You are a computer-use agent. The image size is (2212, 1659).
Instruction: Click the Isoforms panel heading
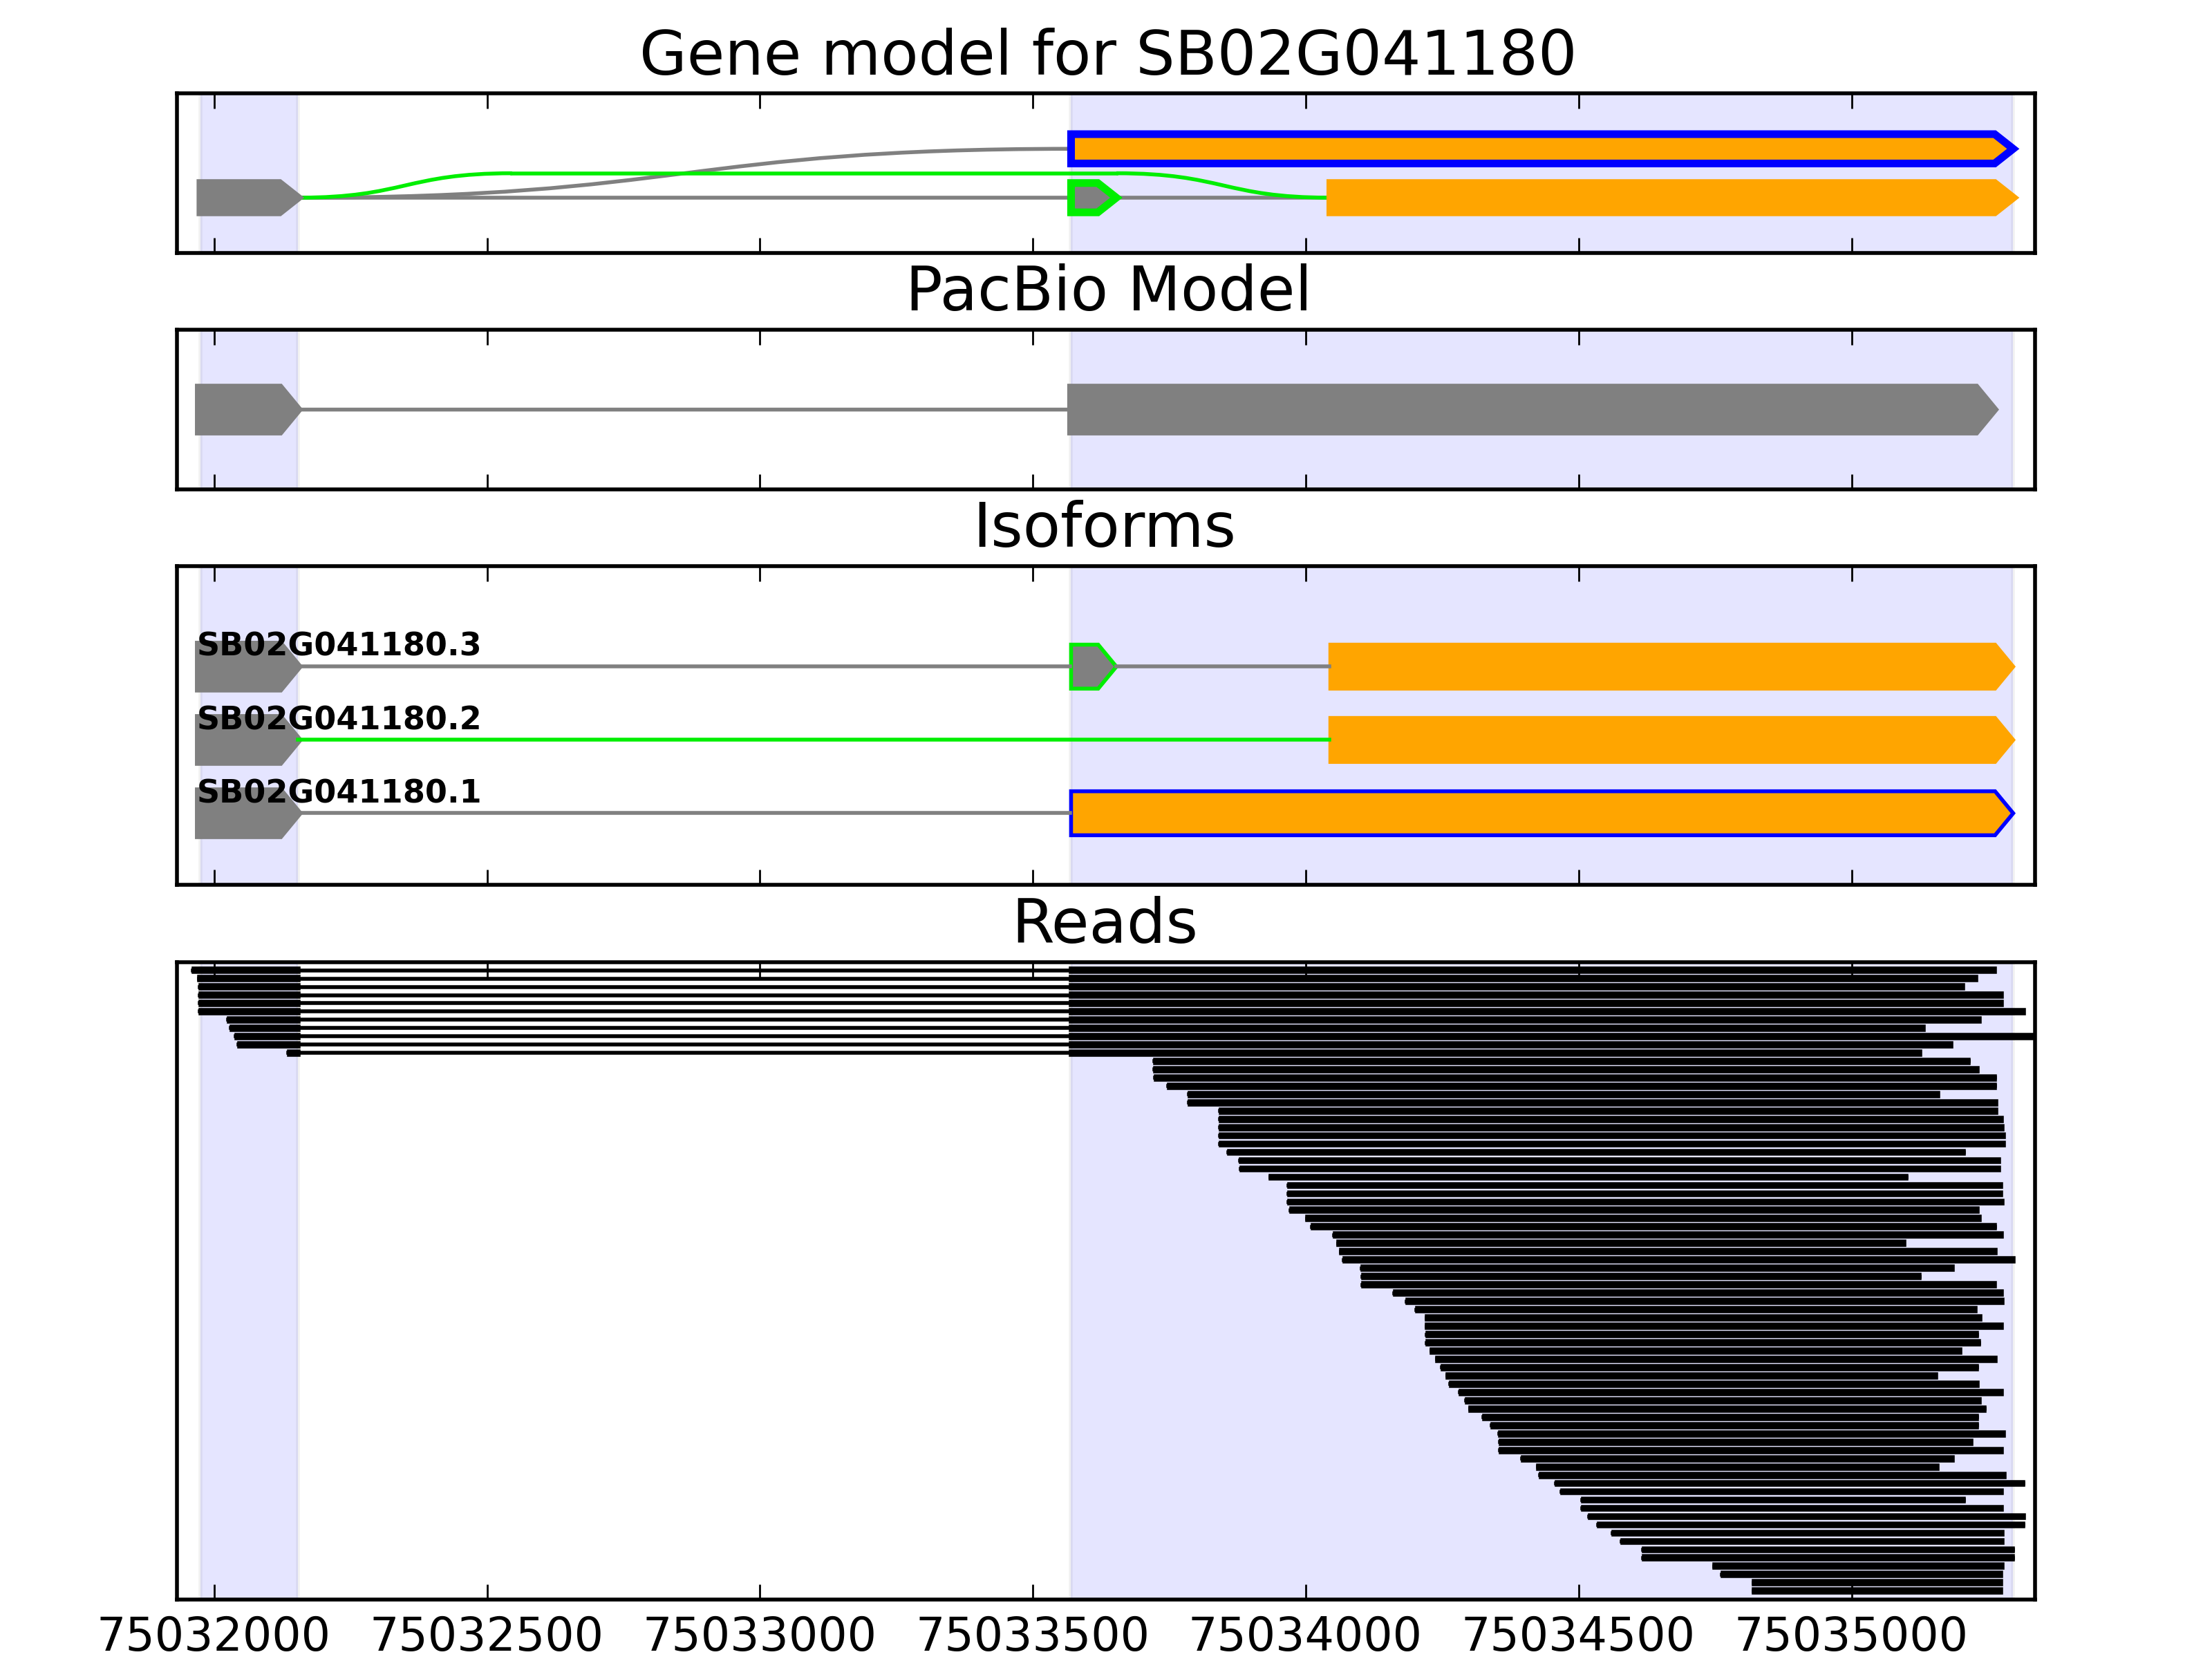(1104, 526)
